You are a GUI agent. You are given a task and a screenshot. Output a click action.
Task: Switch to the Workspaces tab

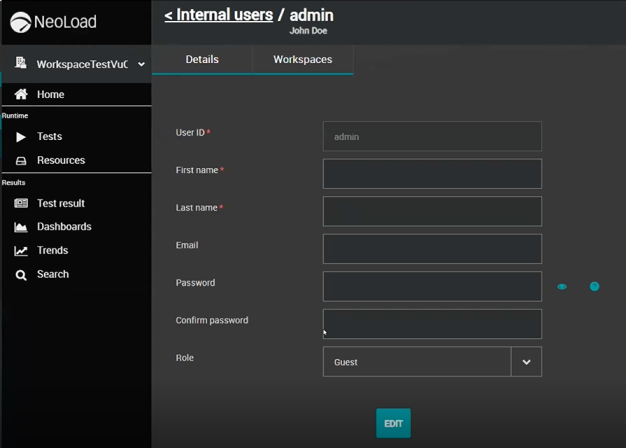click(x=302, y=59)
